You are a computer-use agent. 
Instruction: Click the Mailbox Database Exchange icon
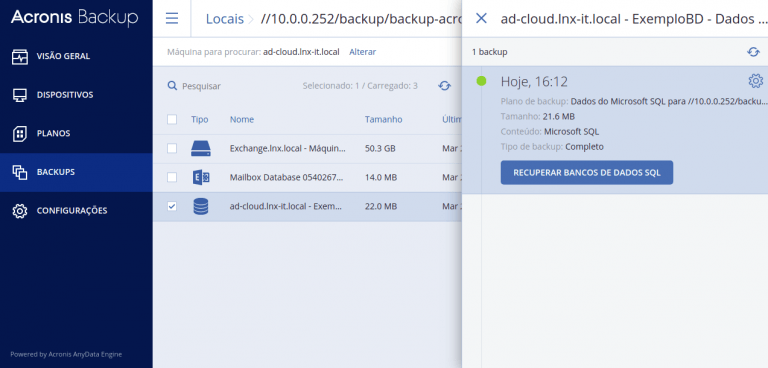(201, 177)
